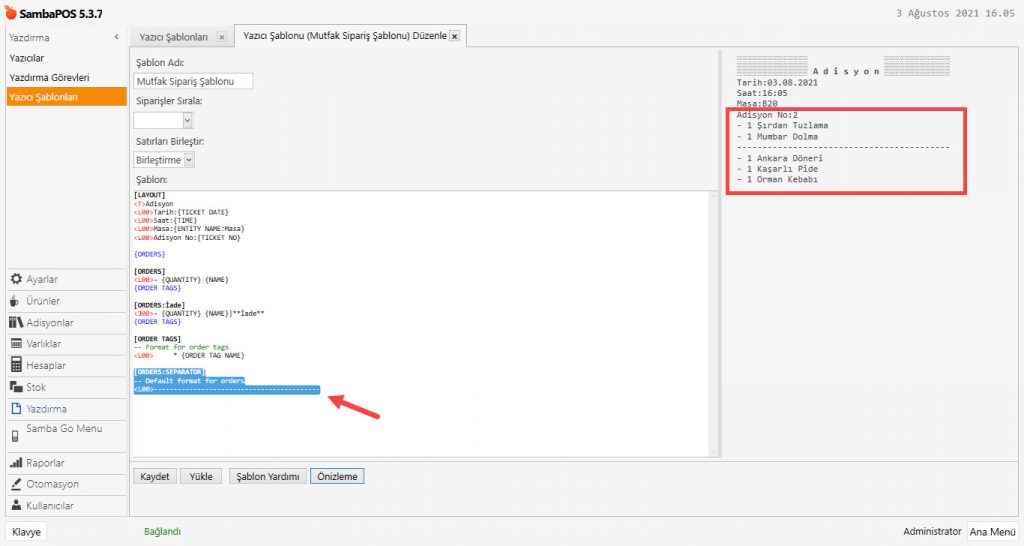Open Adisyonlar books icon
This screenshot has height=546, width=1024.
[16, 323]
